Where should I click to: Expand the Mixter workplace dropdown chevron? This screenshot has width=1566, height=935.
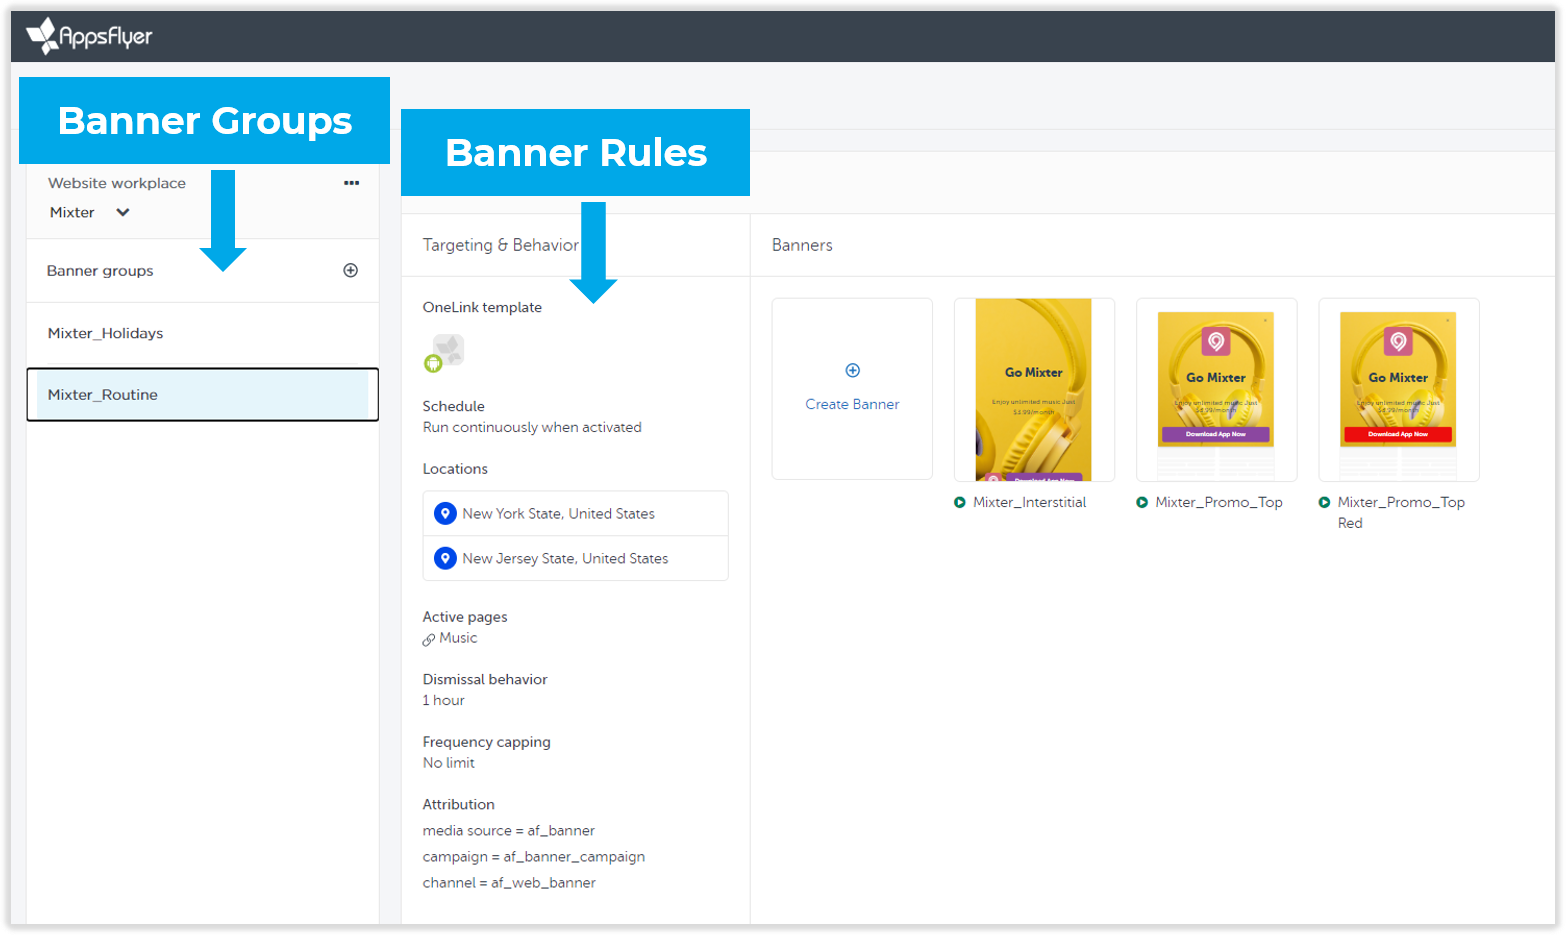(123, 212)
